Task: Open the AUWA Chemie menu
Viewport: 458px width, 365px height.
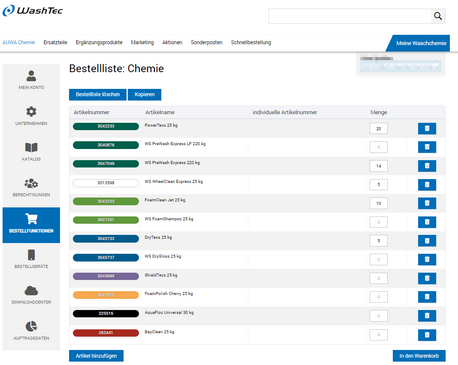Action: (19, 42)
